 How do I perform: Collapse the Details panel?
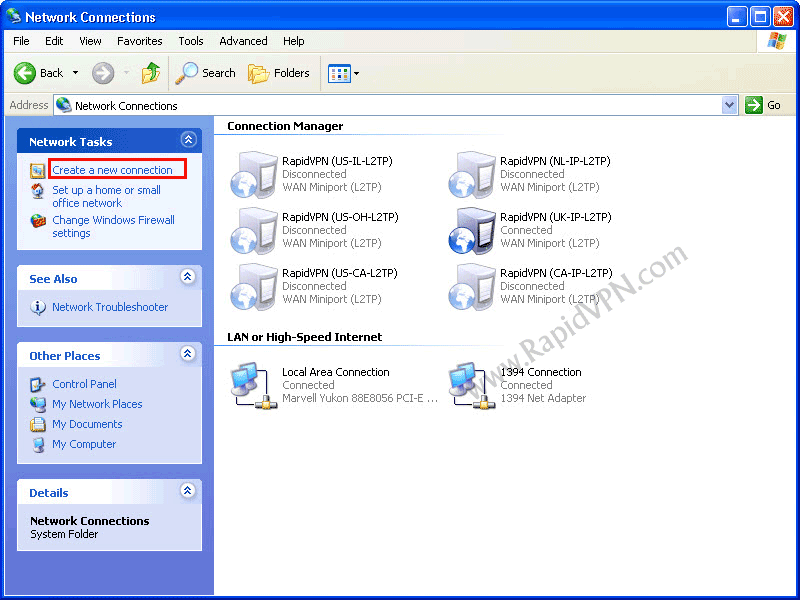pyautogui.click(x=188, y=491)
